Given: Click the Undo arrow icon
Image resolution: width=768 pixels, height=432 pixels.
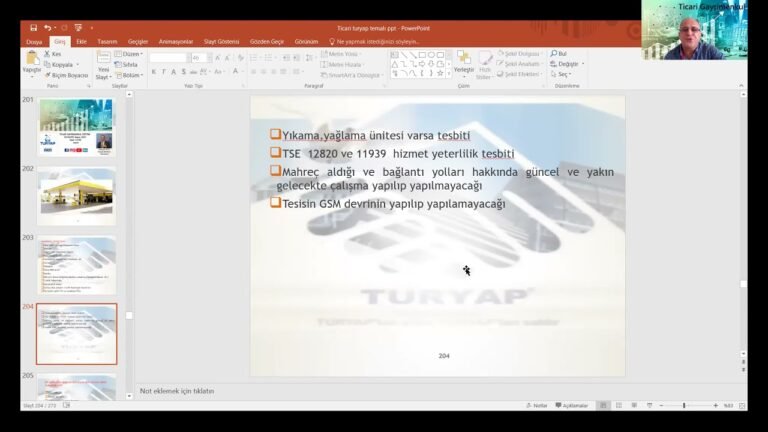Looking at the screenshot, I should point(48,28).
